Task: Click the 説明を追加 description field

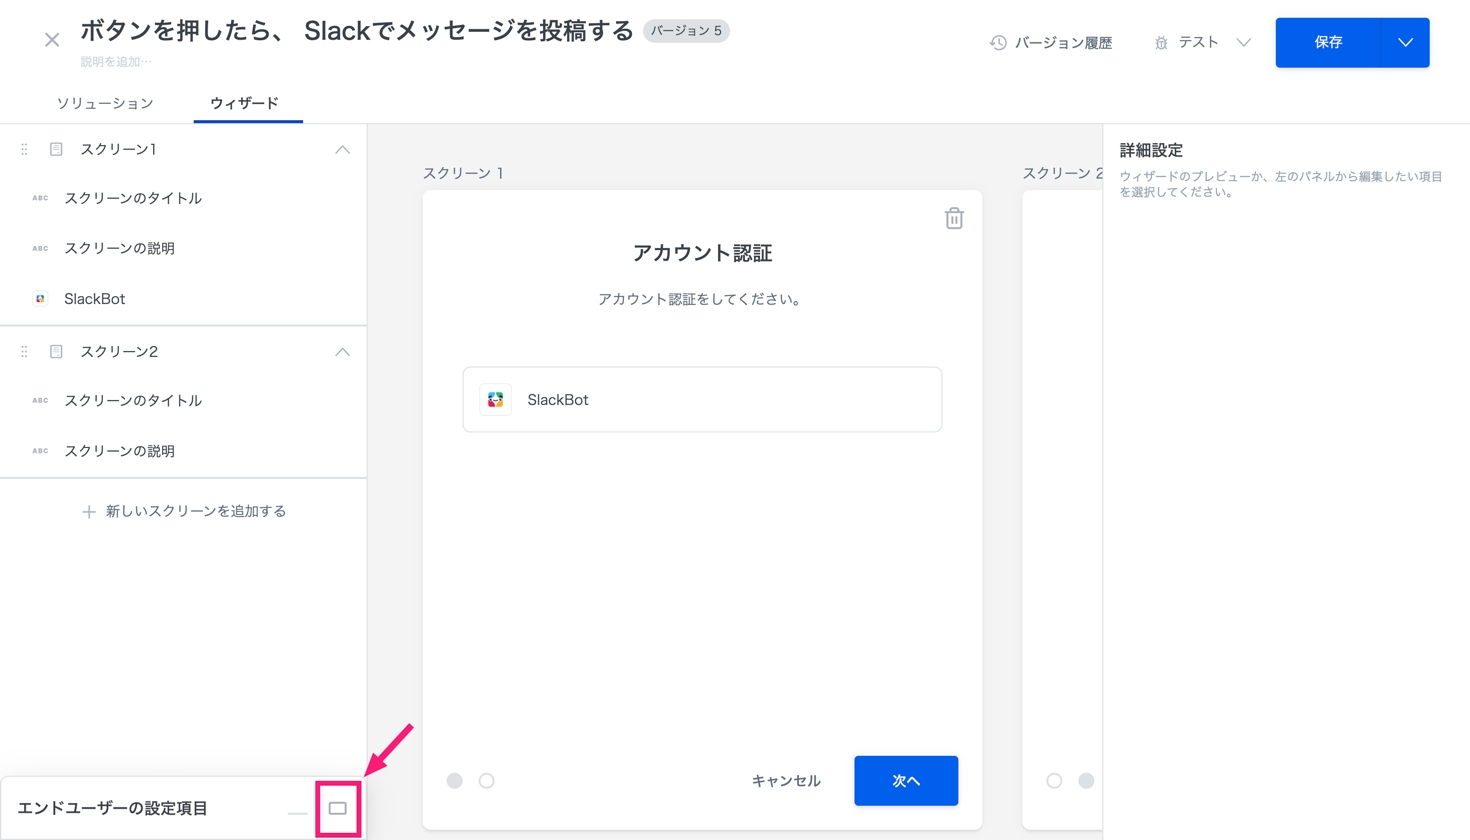Action: (x=116, y=62)
